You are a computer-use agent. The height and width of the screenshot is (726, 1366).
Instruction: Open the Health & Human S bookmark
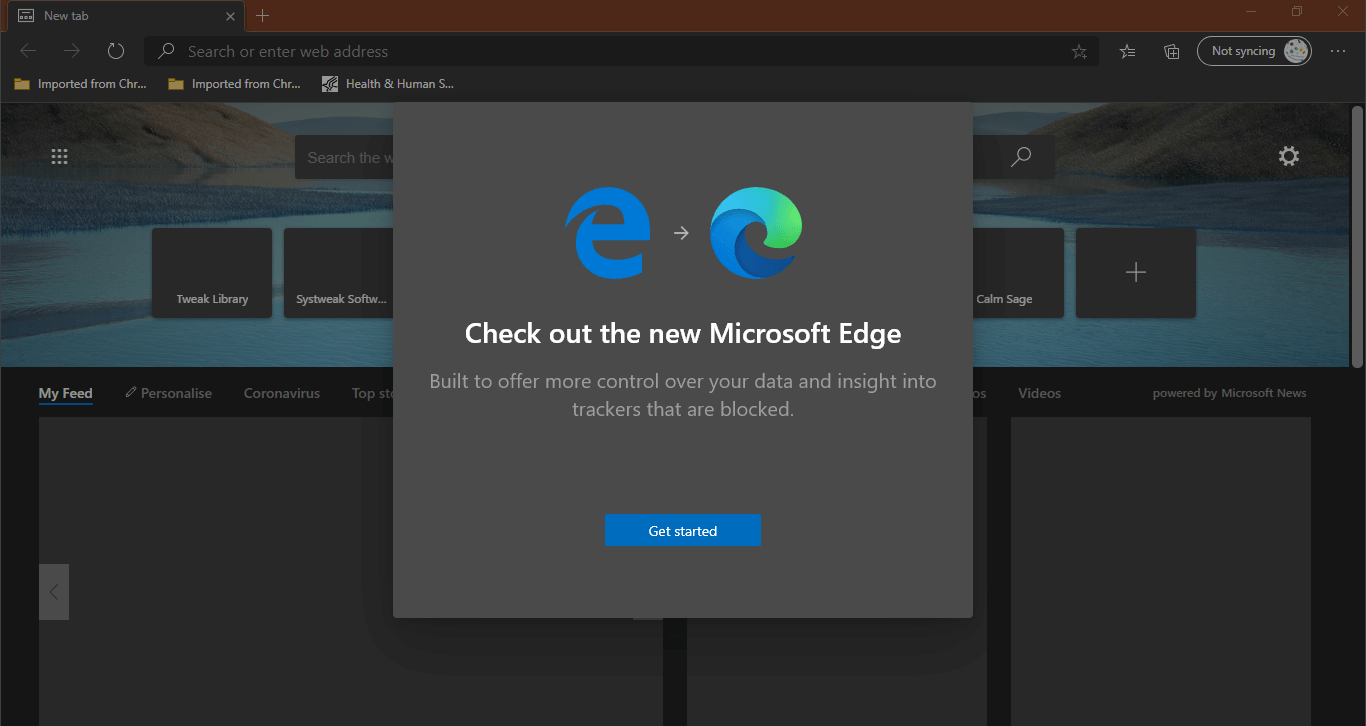389,83
